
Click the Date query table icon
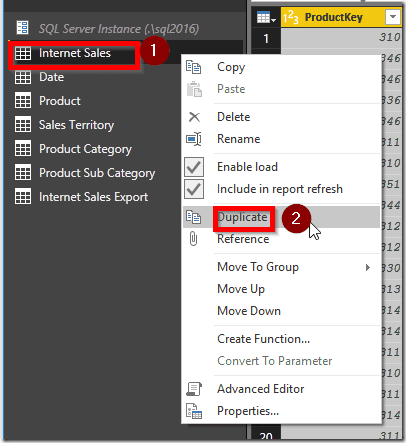tap(23, 77)
